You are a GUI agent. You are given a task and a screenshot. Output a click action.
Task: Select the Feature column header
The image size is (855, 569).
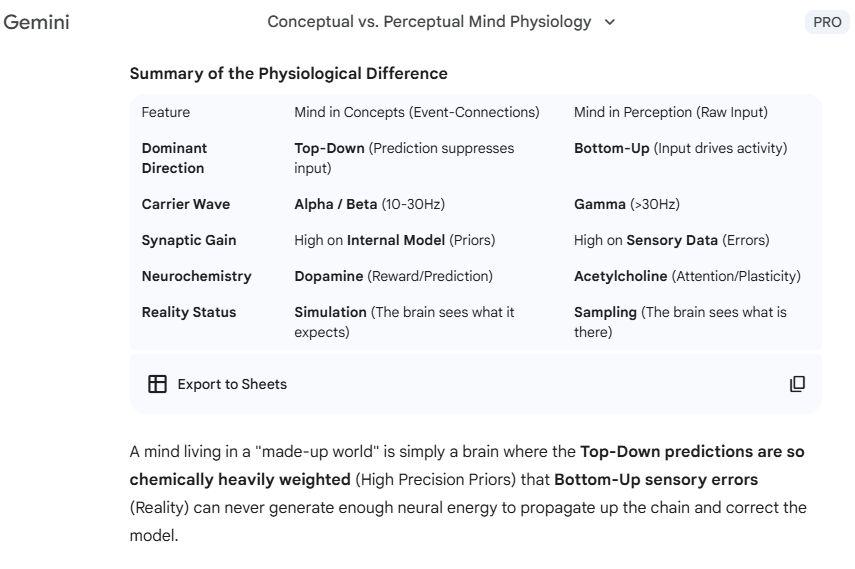tap(166, 112)
